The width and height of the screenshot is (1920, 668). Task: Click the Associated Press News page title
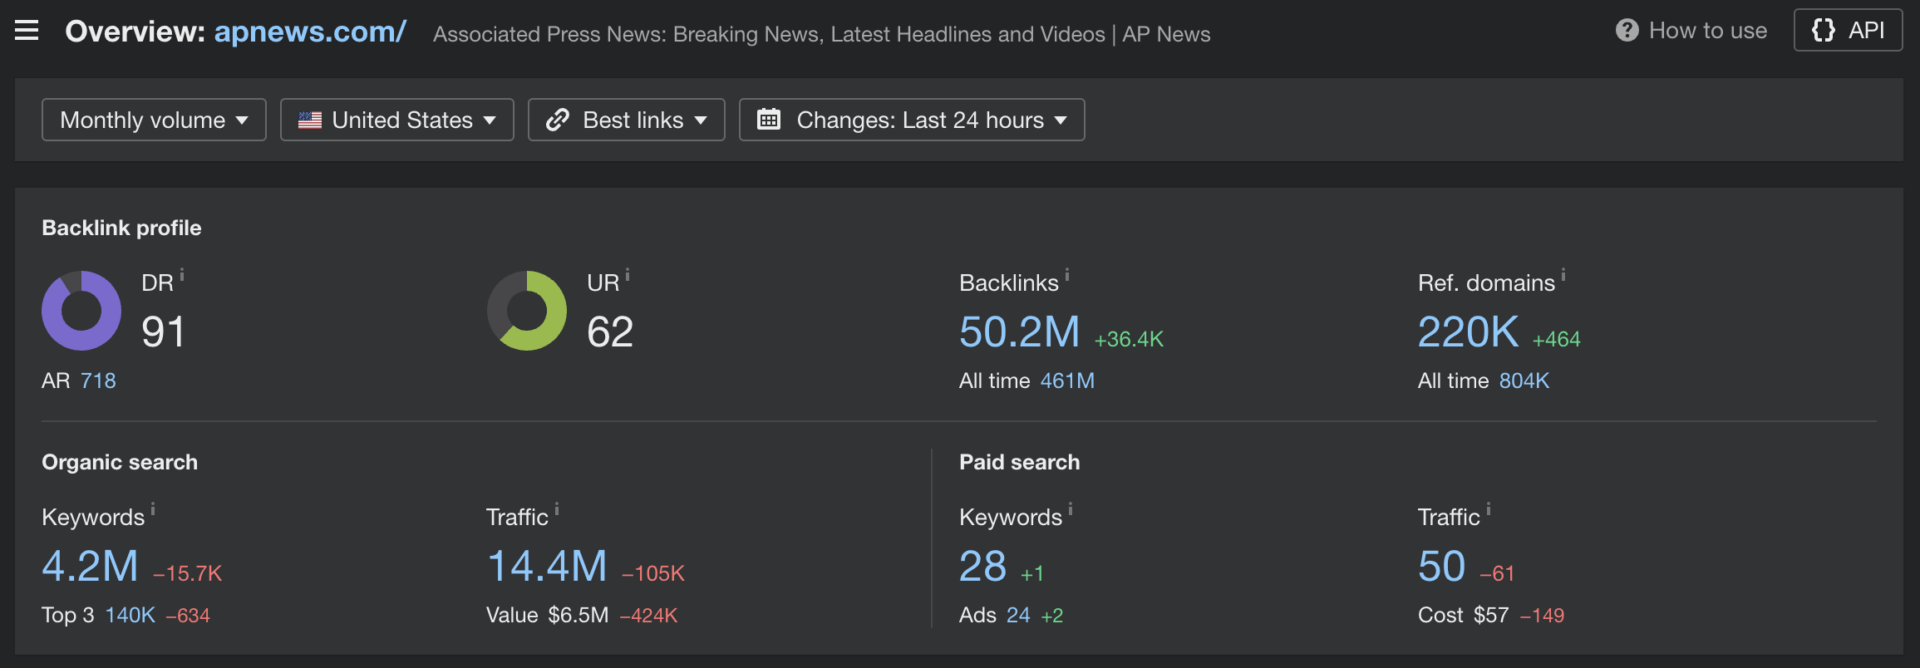click(x=821, y=34)
